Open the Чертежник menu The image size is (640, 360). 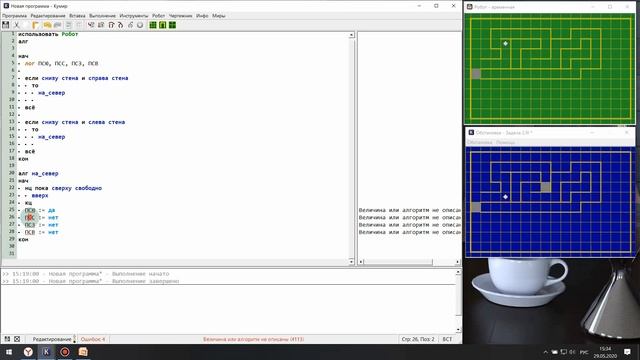point(180,16)
